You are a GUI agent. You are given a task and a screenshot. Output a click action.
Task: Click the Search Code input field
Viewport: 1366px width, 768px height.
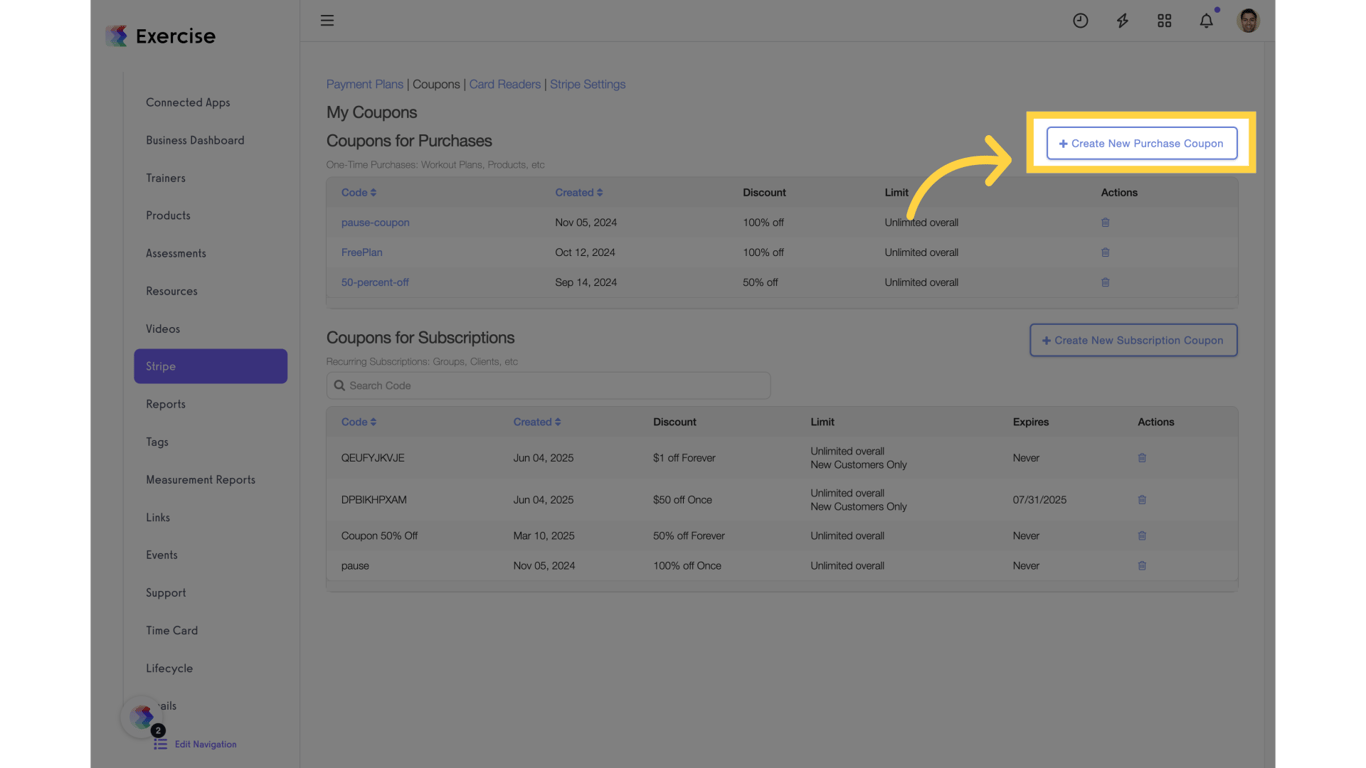(x=548, y=385)
